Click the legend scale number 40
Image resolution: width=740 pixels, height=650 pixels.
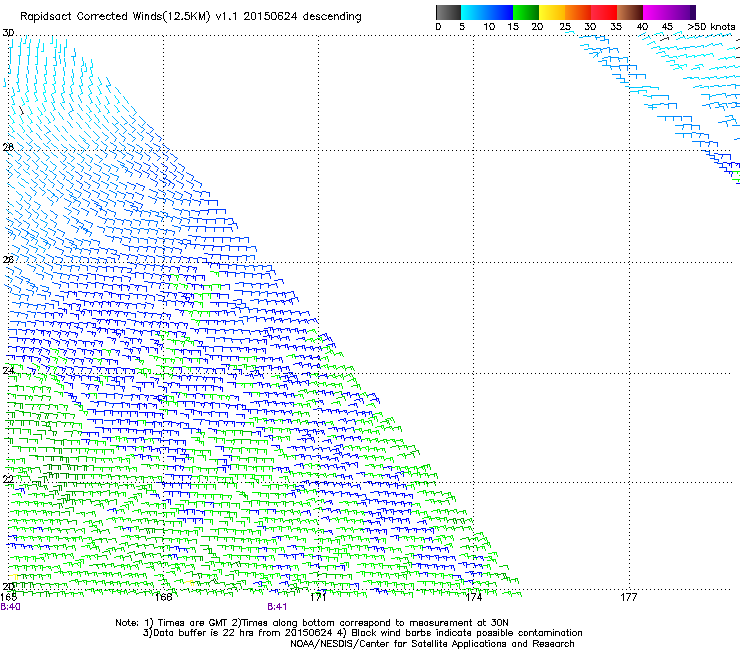pos(642,27)
